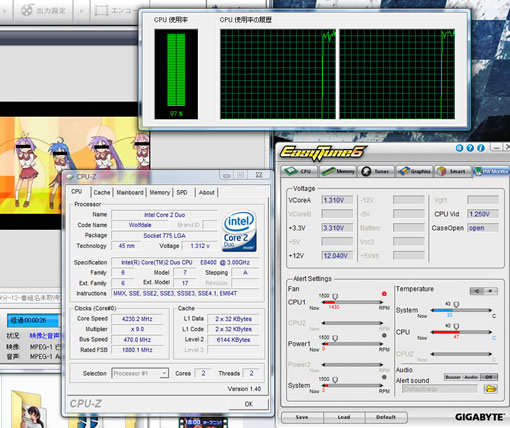Open the Cache tab in CPU-Z
The image size is (510, 428).
click(x=102, y=192)
